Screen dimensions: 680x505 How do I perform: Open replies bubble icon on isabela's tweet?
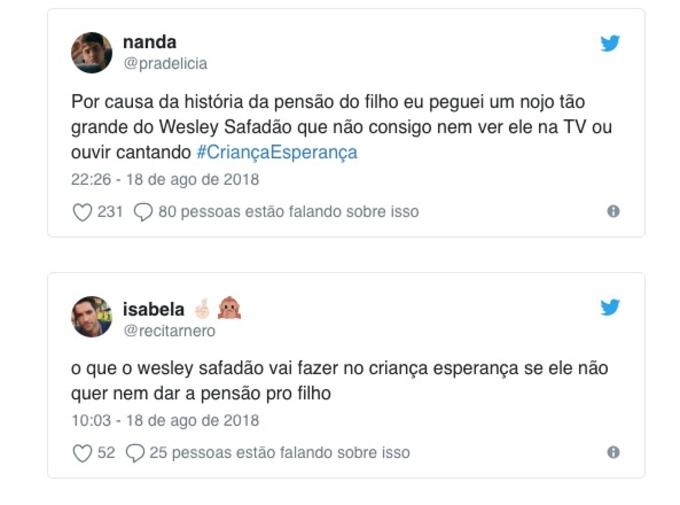coord(135,453)
